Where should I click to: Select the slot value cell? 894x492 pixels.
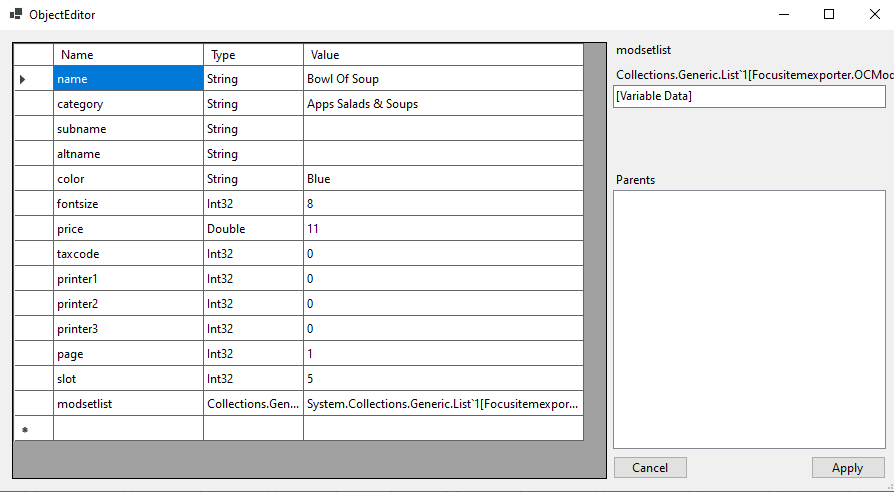442,379
